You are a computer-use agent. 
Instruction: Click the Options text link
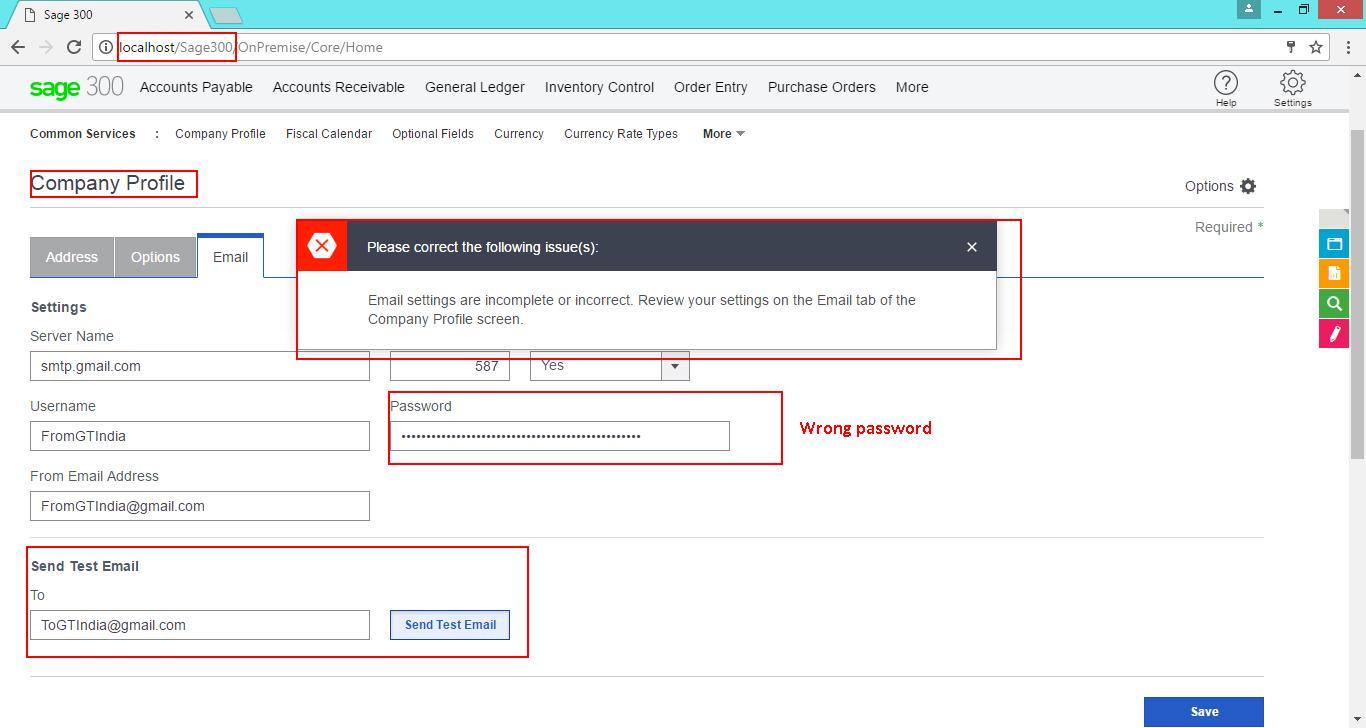(x=1209, y=186)
